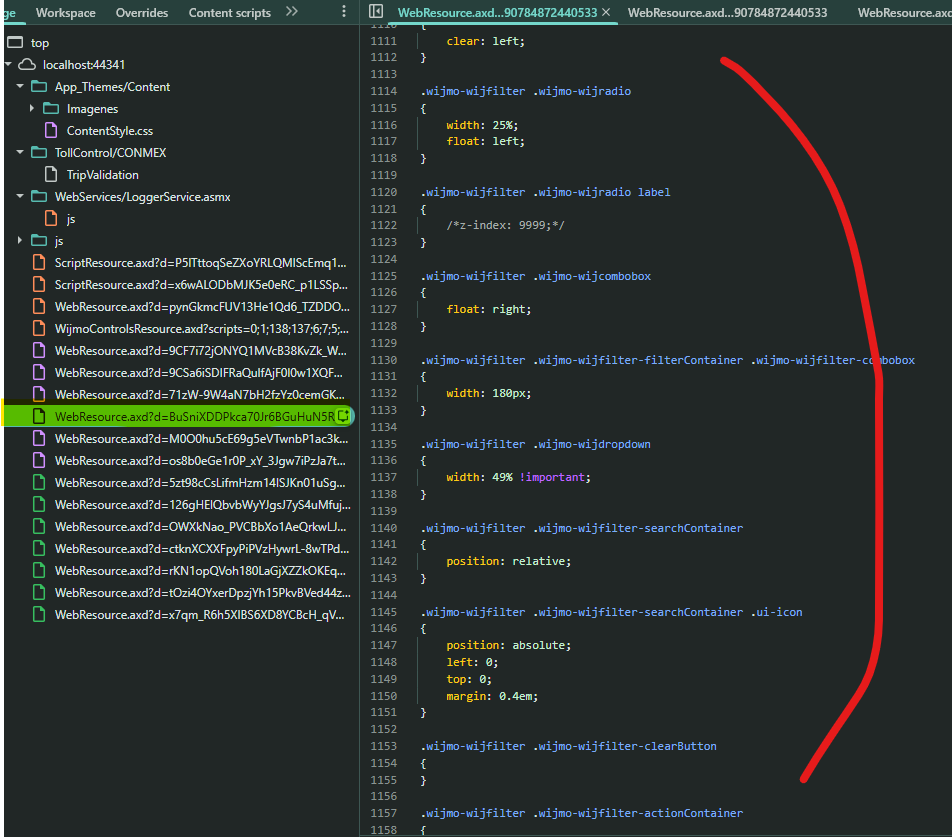
Task: Switch to the Workspace tab
Action: tap(66, 13)
